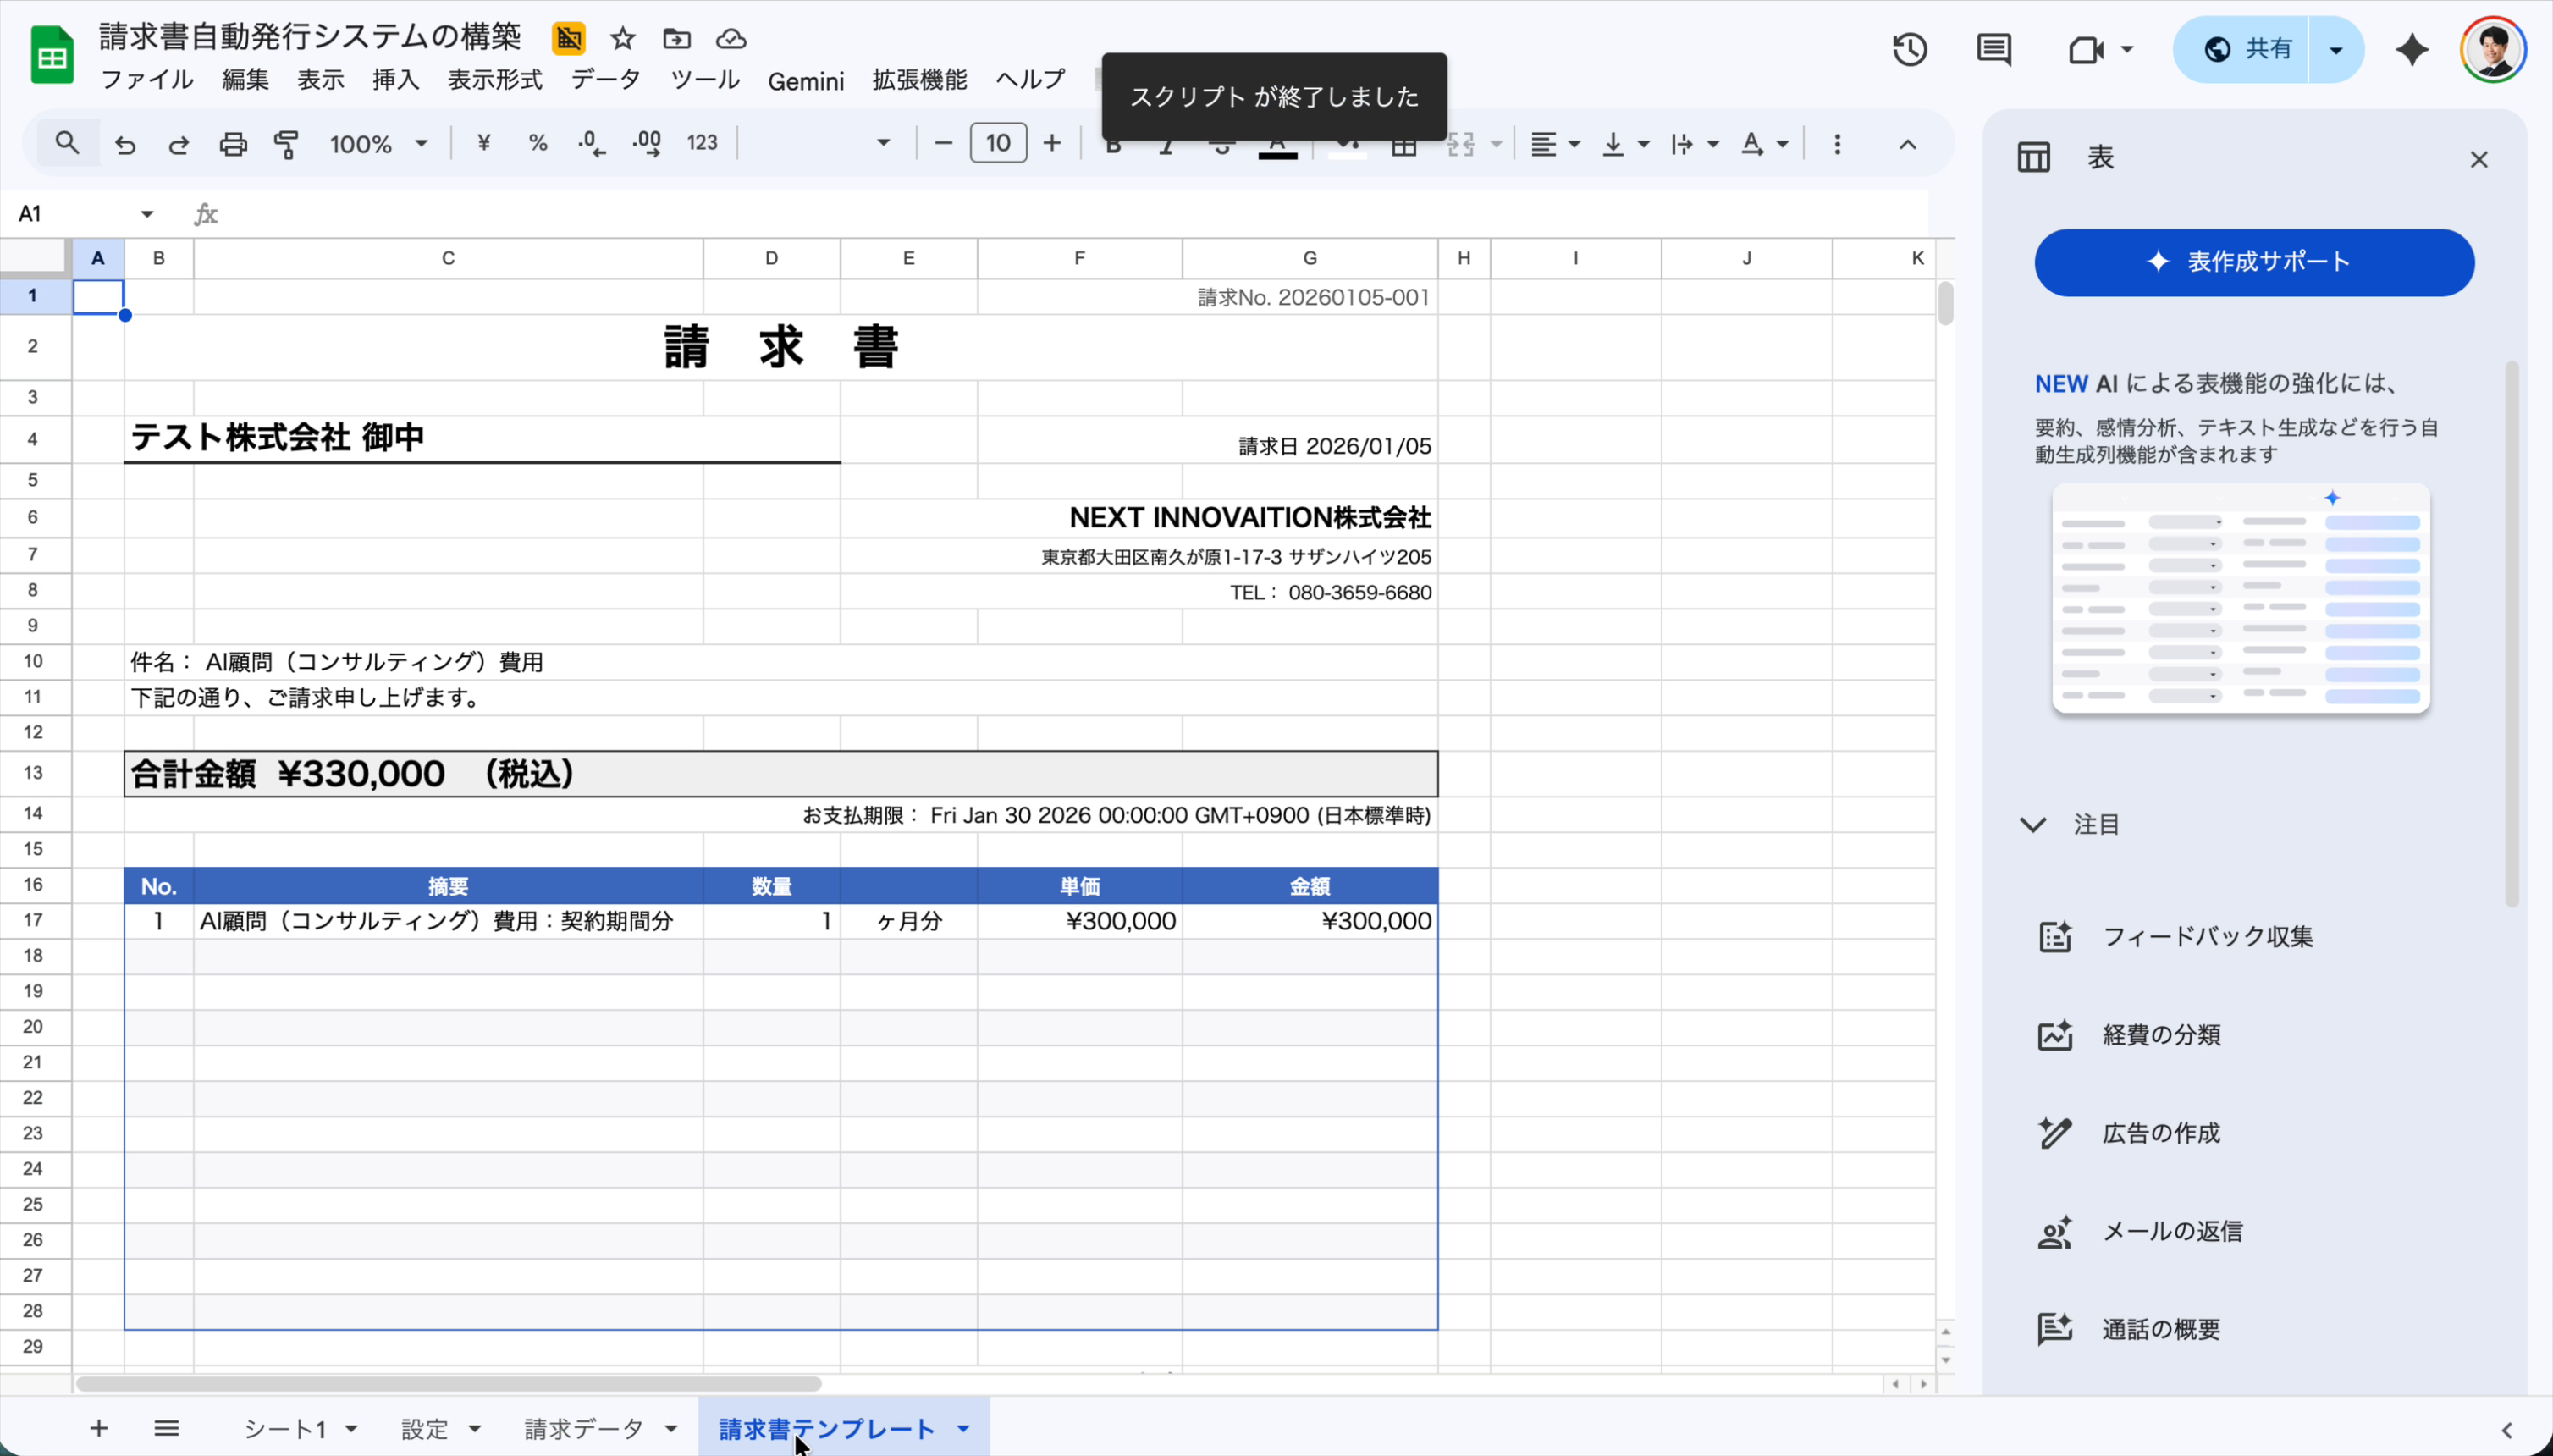Star this spreadsheet next to the title
This screenshot has height=1456, width=2553.
click(x=621, y=39)
